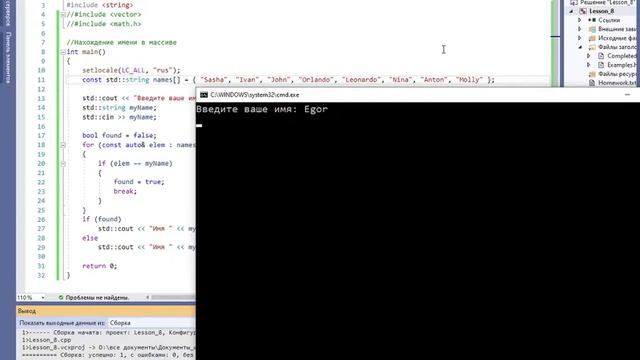The width and height of the screenshot is (640, 360).
Task: Collapse the int main() code block fold marker
Action: (63, 52)
